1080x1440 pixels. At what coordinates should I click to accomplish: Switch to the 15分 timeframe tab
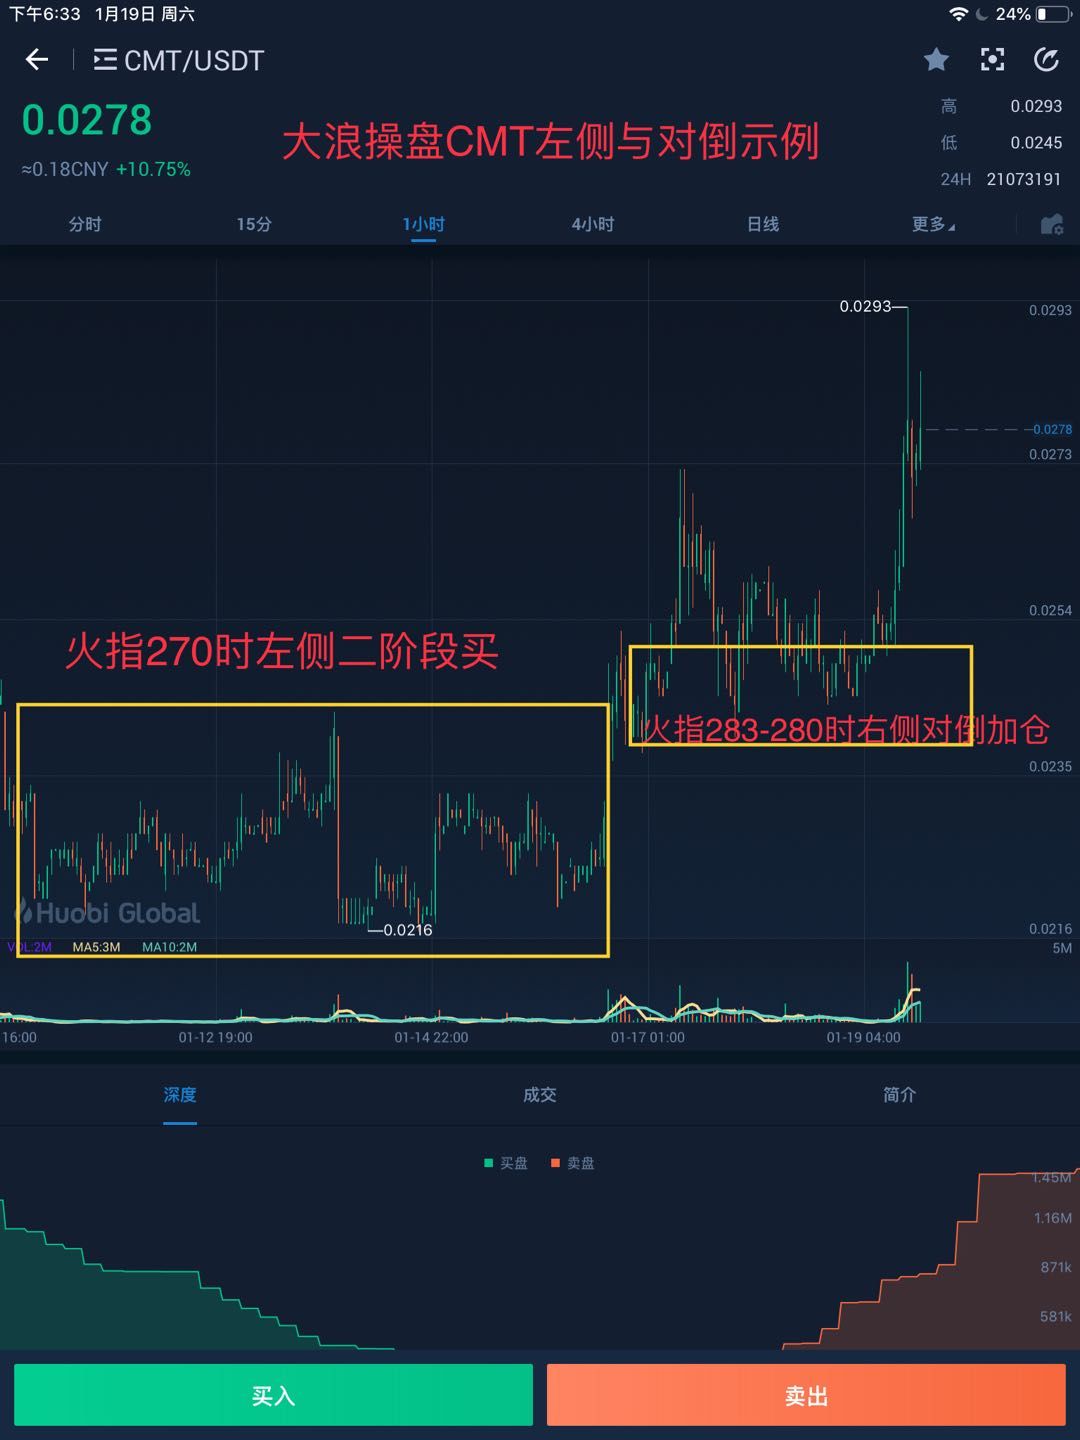(x=254, y=224)
